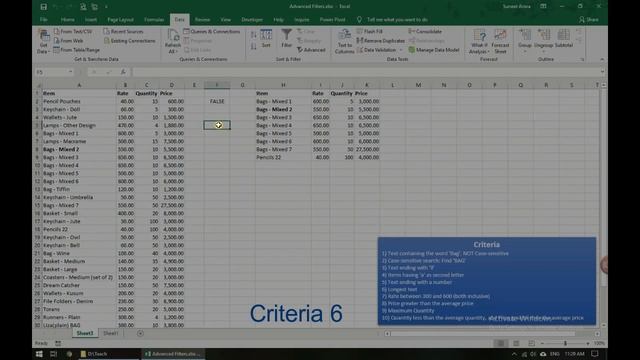This screenshot has width=640, height=360.
Task: Open the Sort dialog
Action: [x=266, y=39]
